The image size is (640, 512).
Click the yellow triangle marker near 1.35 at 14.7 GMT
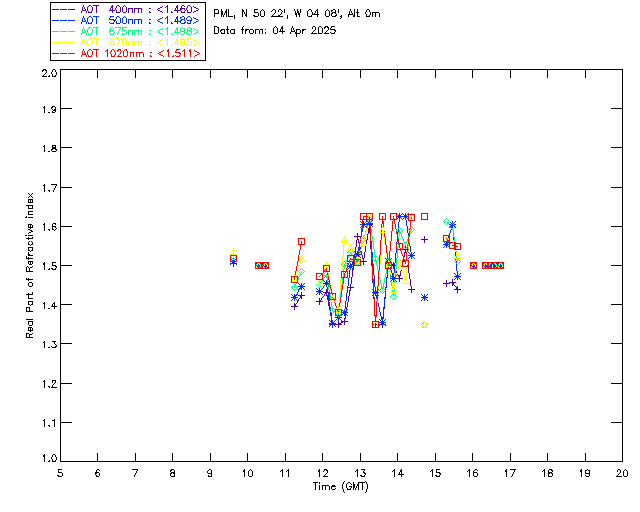[x=424, y=325]
